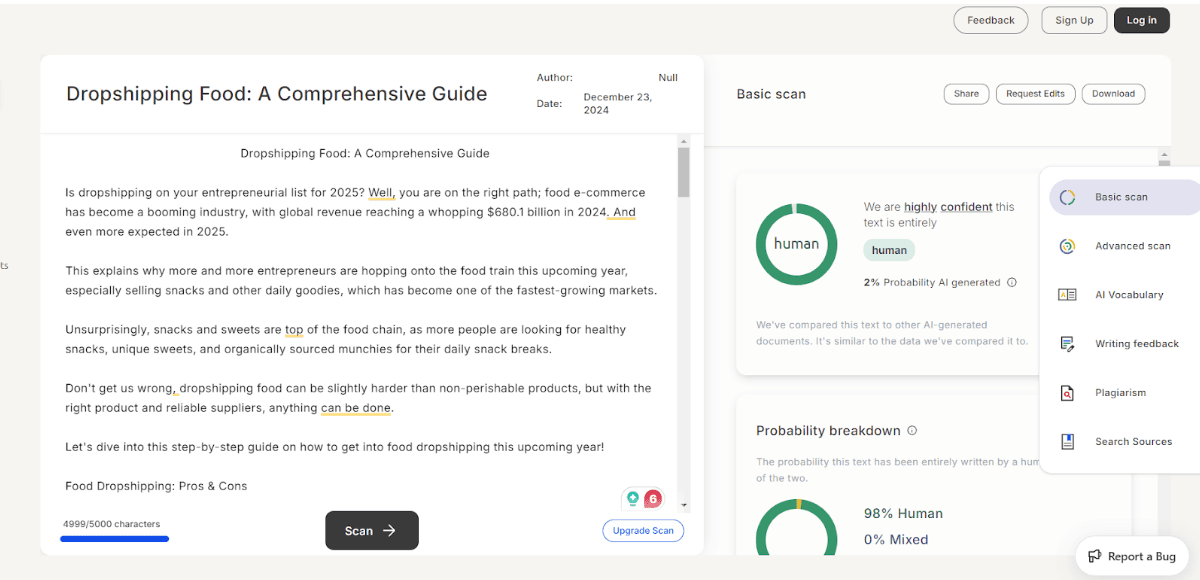Click the info icon next to Probability breakdown
Viewport: 1200px width, 580px height.
[x=912, y=431]
